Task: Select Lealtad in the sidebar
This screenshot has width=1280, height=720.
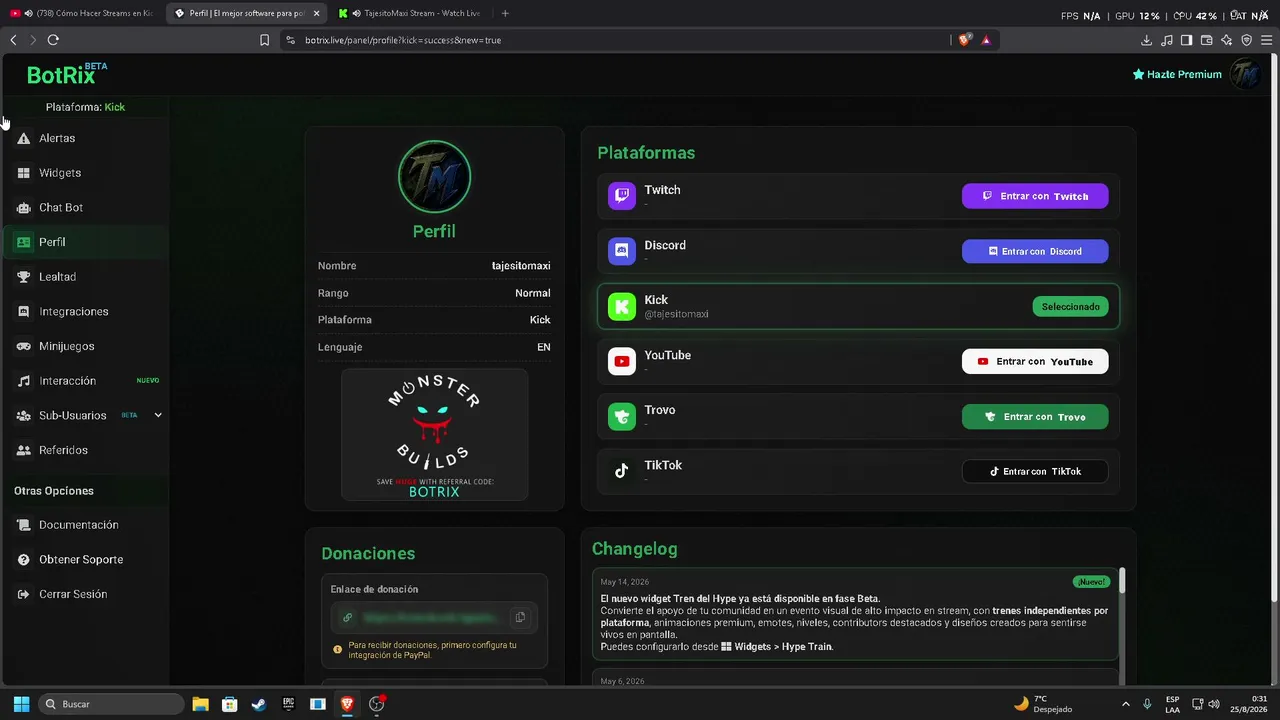Action: (x=85, y=277)
